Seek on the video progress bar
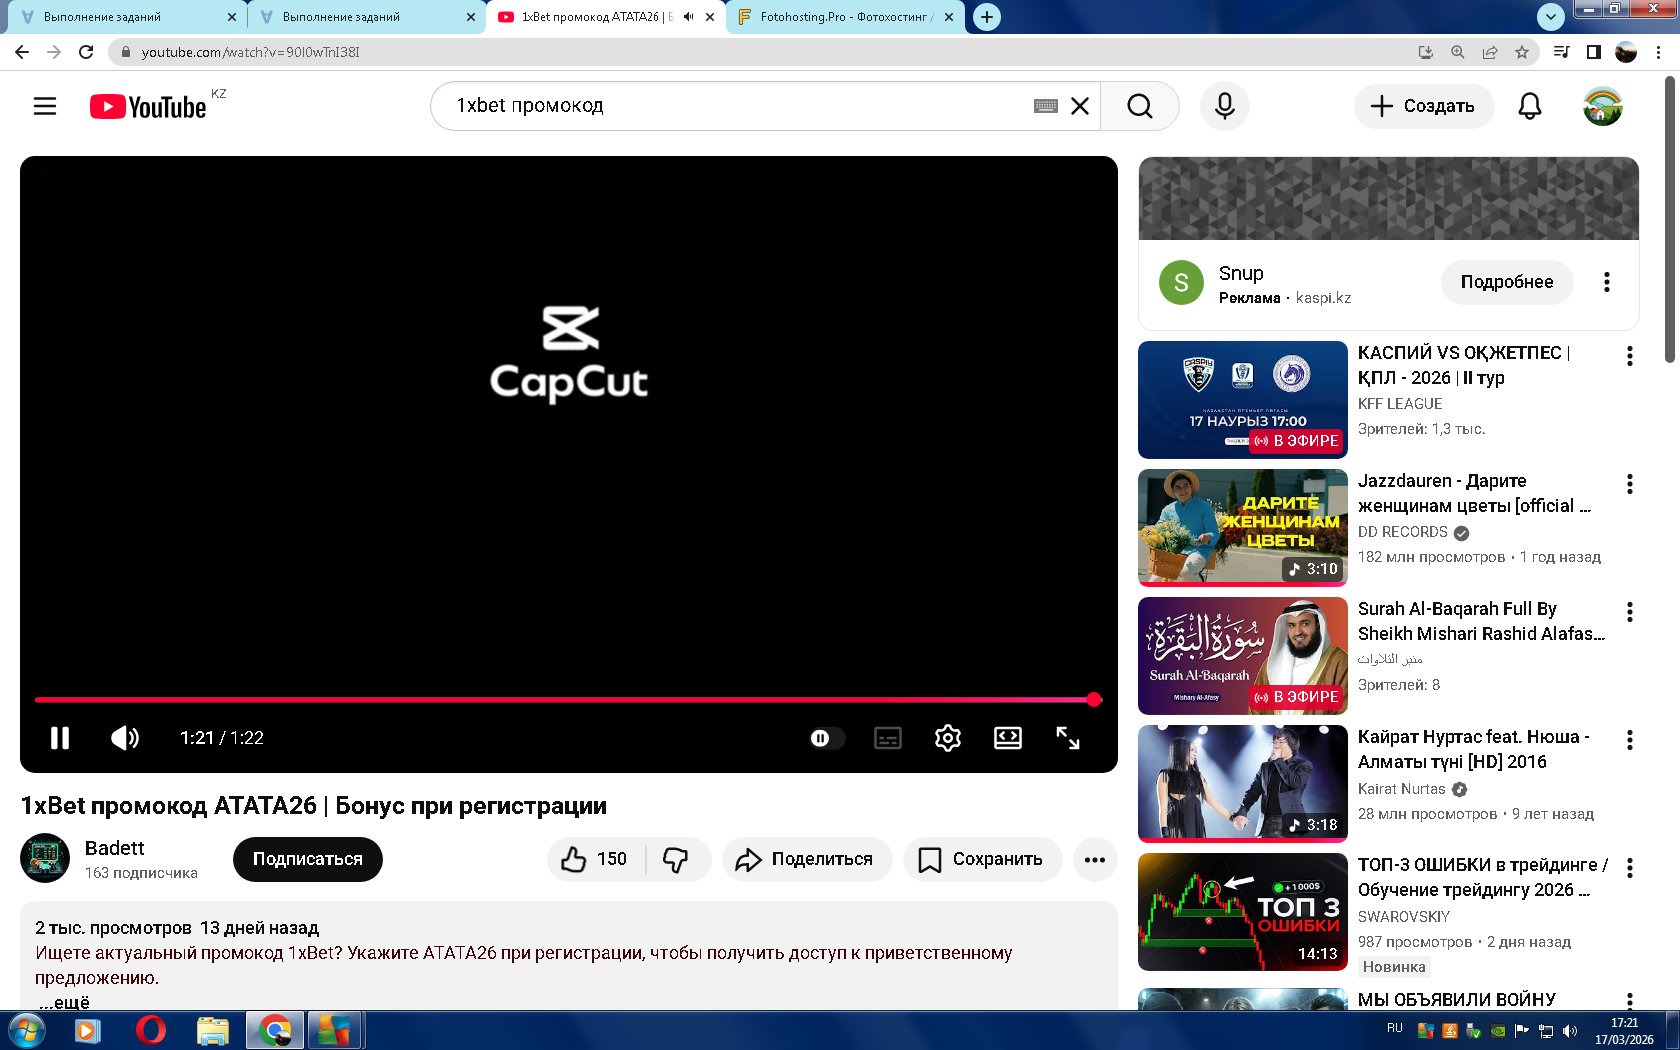1680x1050 pixels. tap(568, 700)
